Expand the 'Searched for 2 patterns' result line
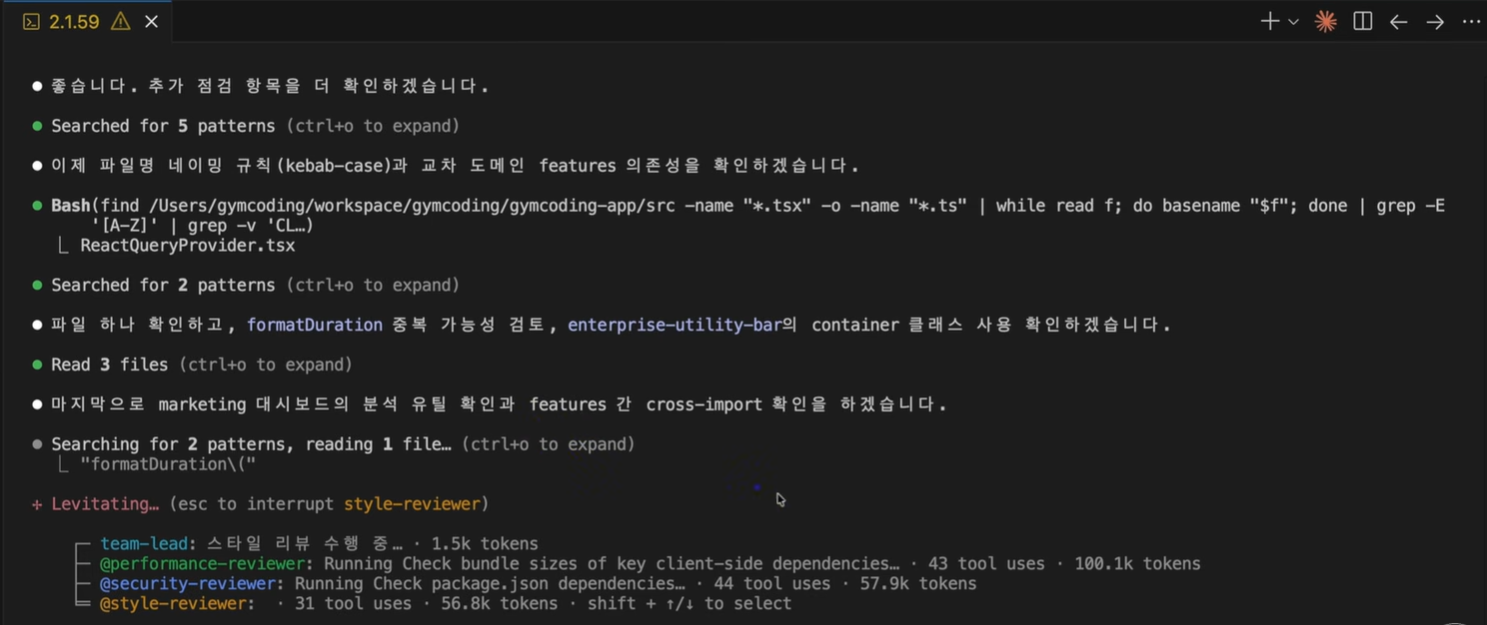The image size is (1487, 625). pos(255,285)
